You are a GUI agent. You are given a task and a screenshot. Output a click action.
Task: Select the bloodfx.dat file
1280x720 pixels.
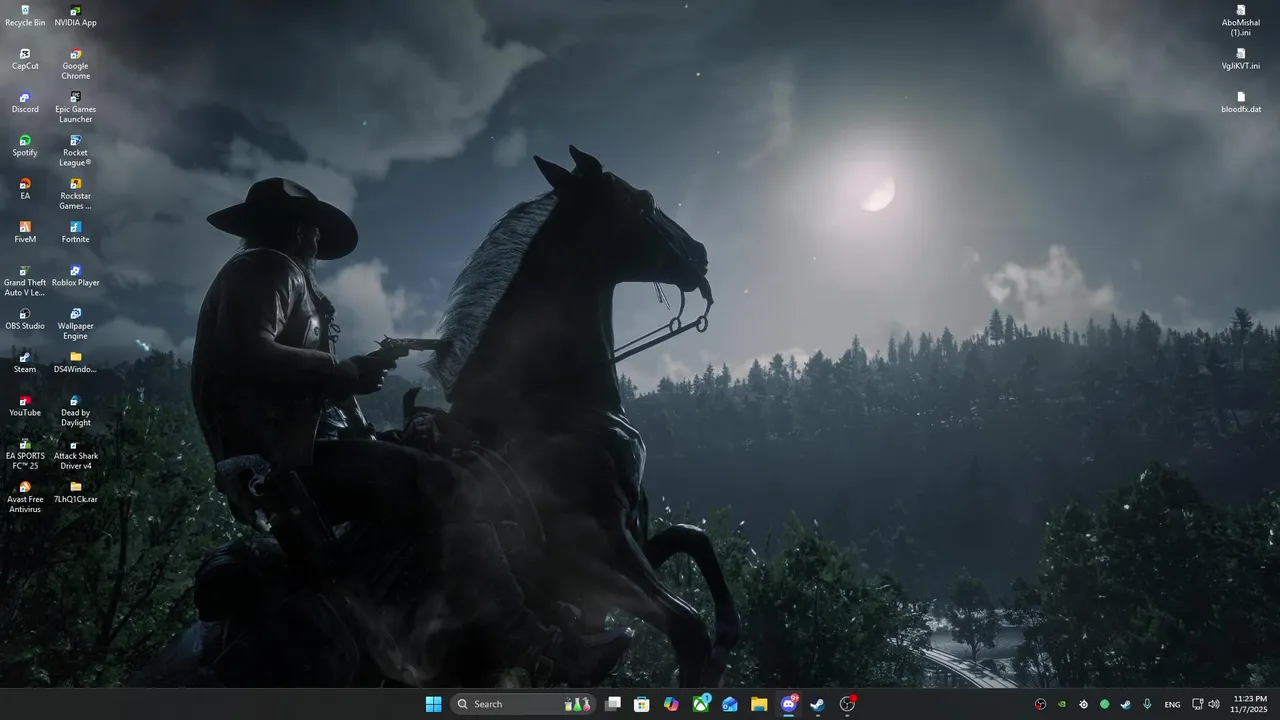pos(1240,102)
